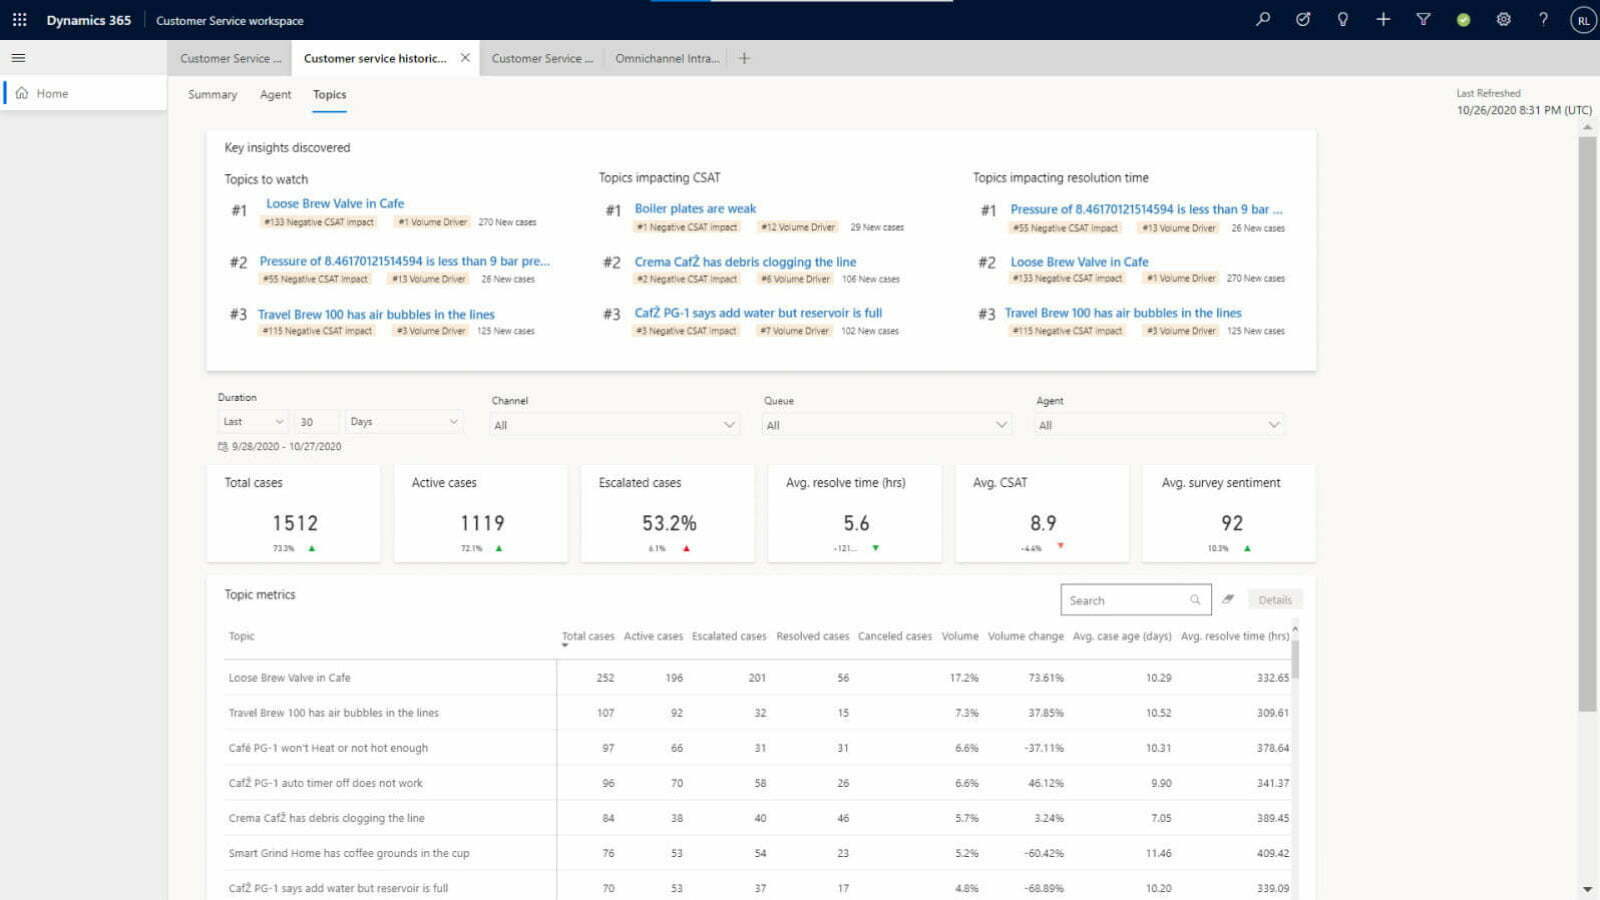Click the eraser clear icon beside Search
This screenshot has height=900, width=1600.
1228,599
